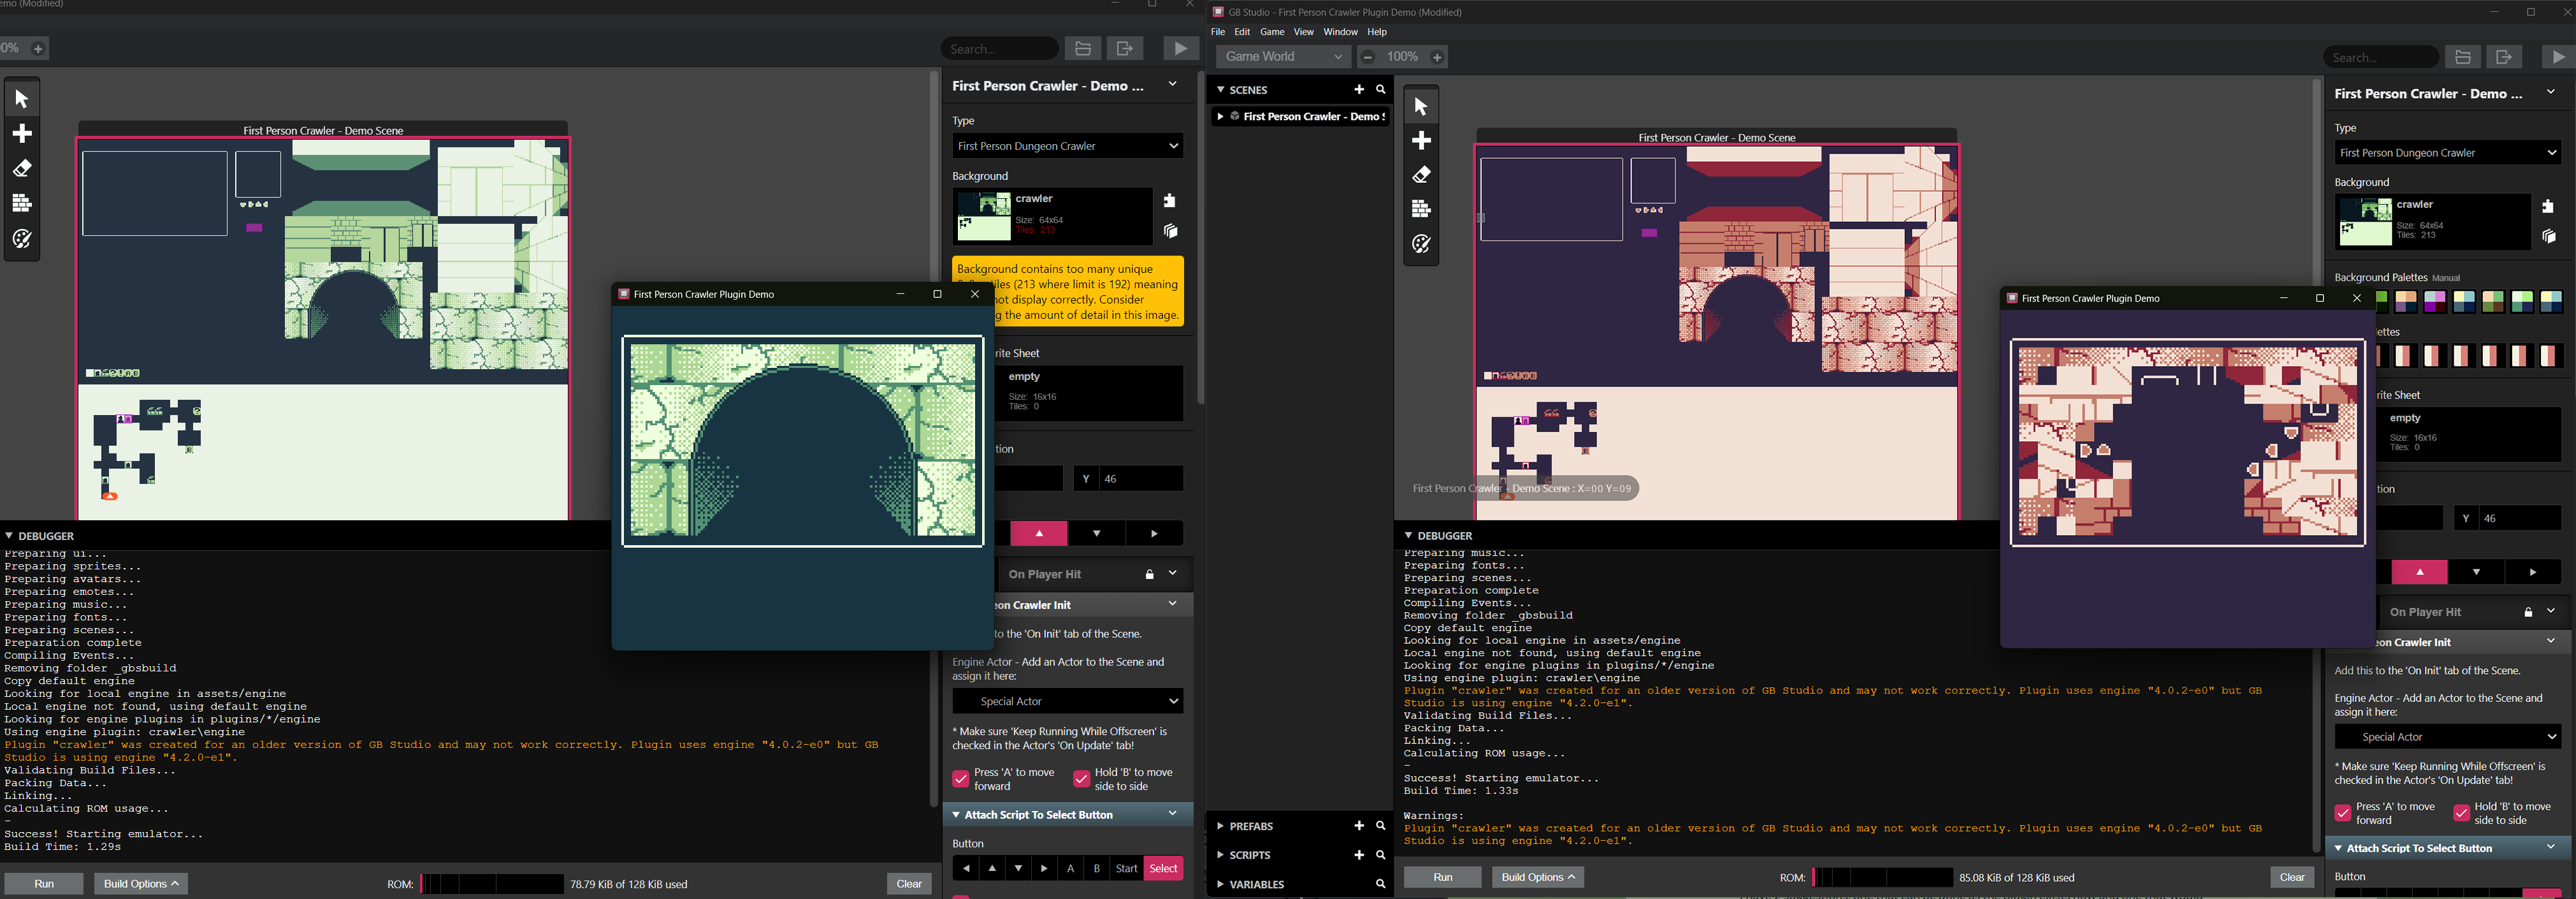Expand First Person Crawler scene in SCENES tree

point(1220,117)
